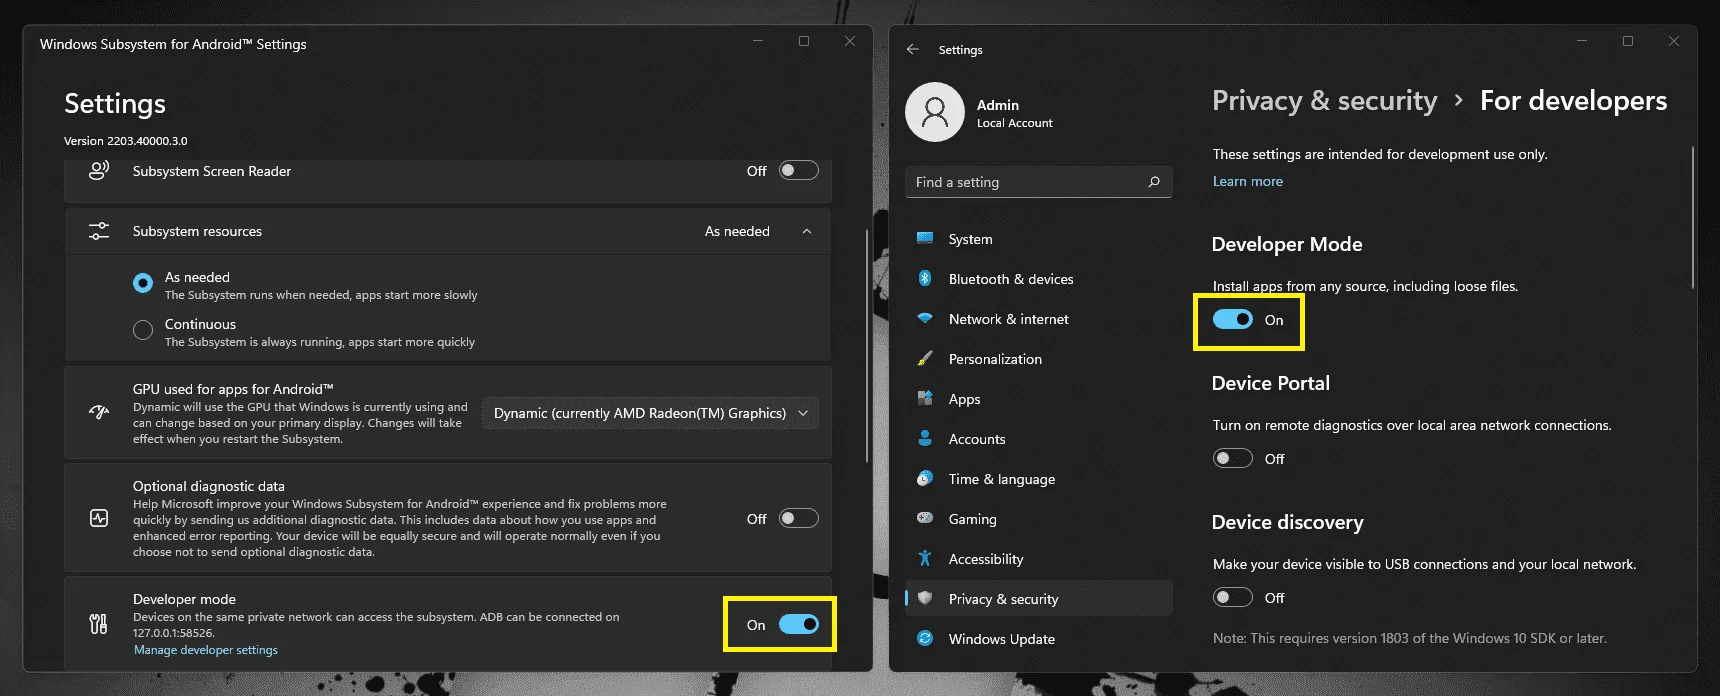Image resolution: width=1720 pixels, height=696 pixels.
Task: Click the Developer Mode heading
Action: pos(1287,244)
